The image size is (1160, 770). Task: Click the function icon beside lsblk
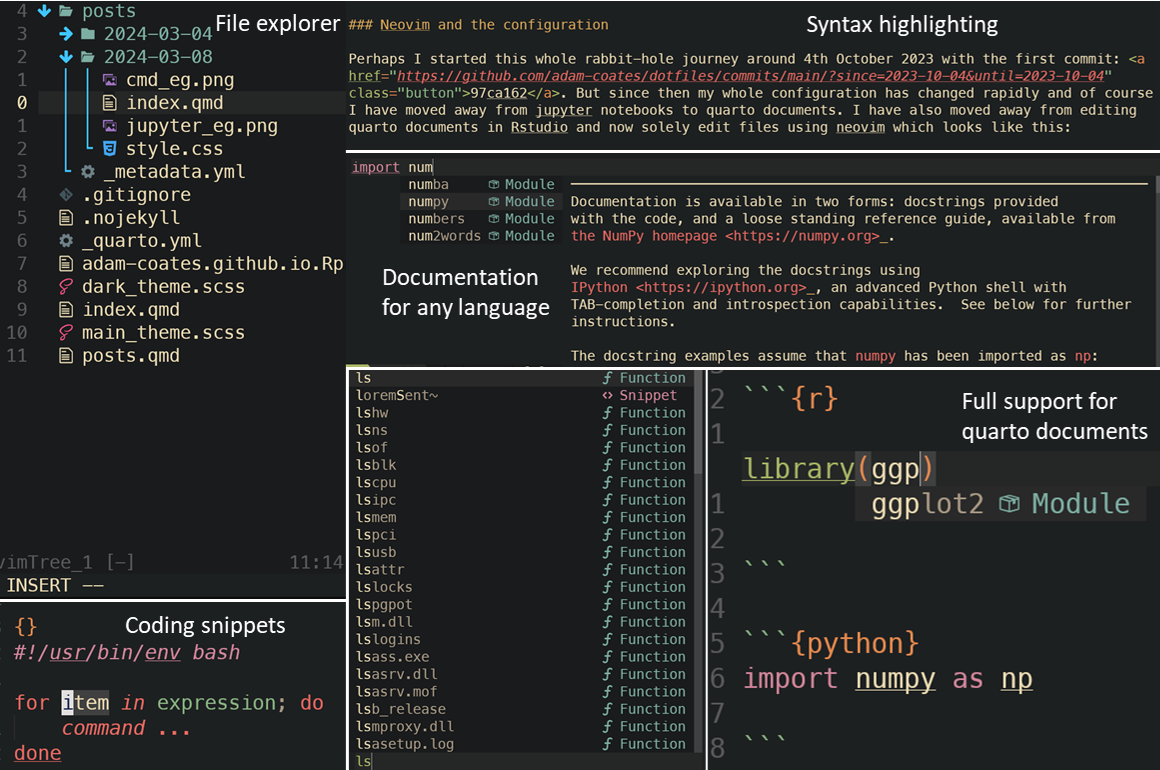click(x=607, y=465)
